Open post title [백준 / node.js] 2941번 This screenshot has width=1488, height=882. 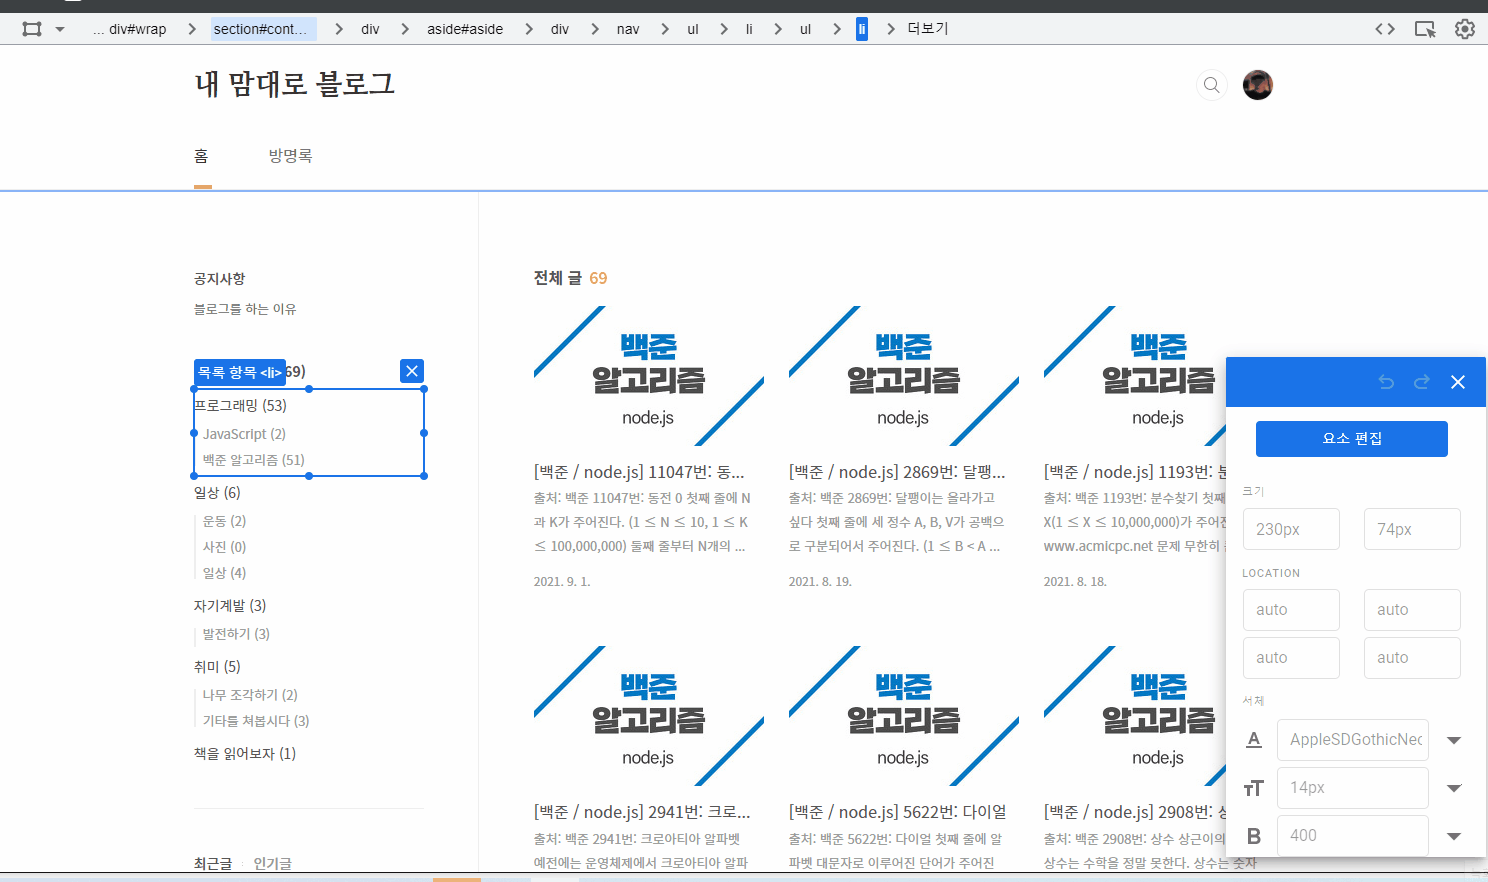tap(642, 812)
